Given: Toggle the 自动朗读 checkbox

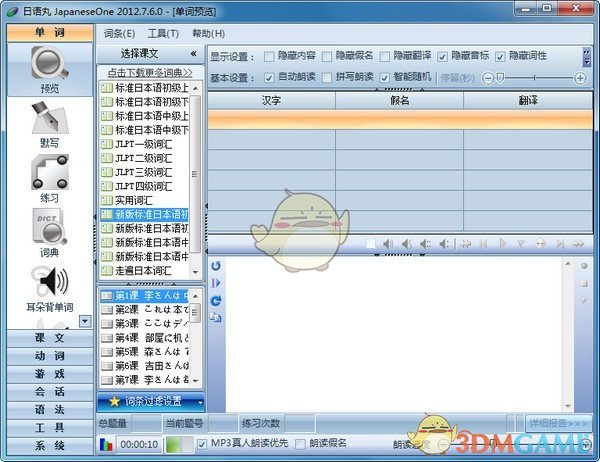Looking at the screenshot, I should [273, 77].
